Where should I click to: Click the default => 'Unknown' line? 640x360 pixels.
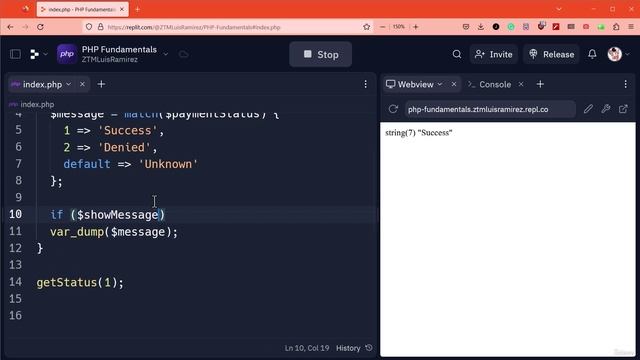131,164
